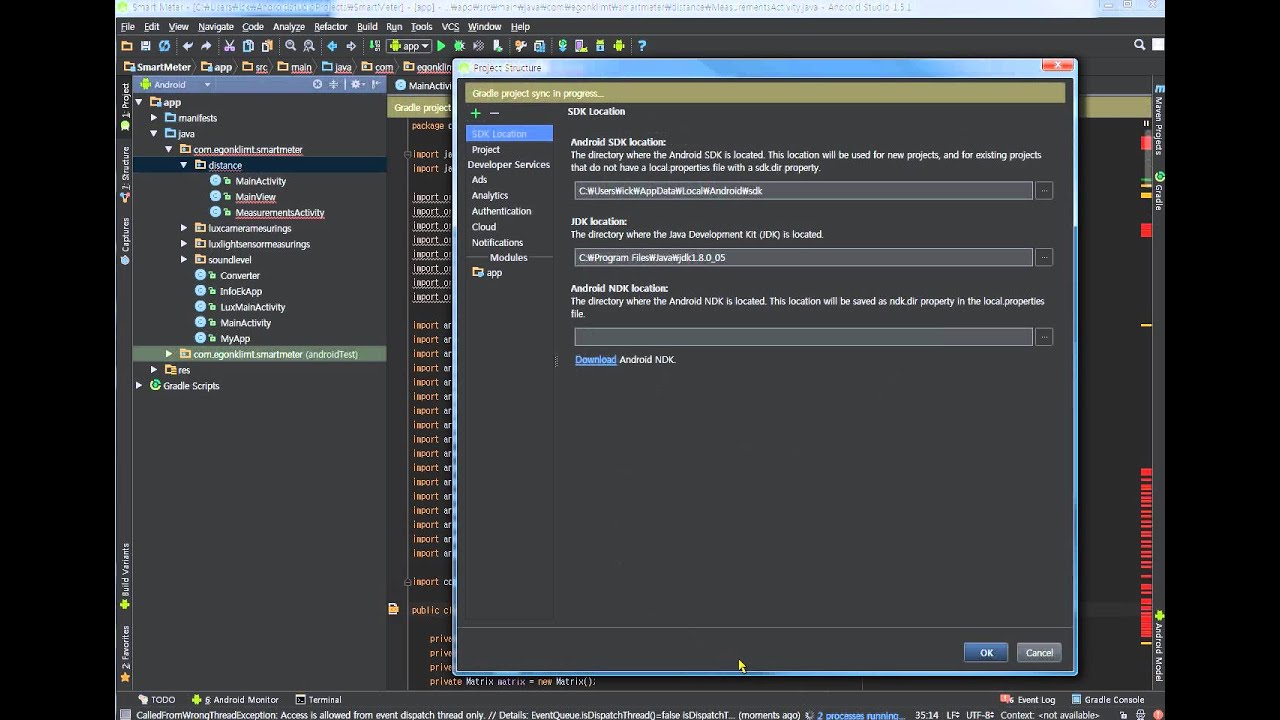This screenshot has height=720, width=1280.
Task: Browse for the Android SDK location
Action: coord(1044,190)
